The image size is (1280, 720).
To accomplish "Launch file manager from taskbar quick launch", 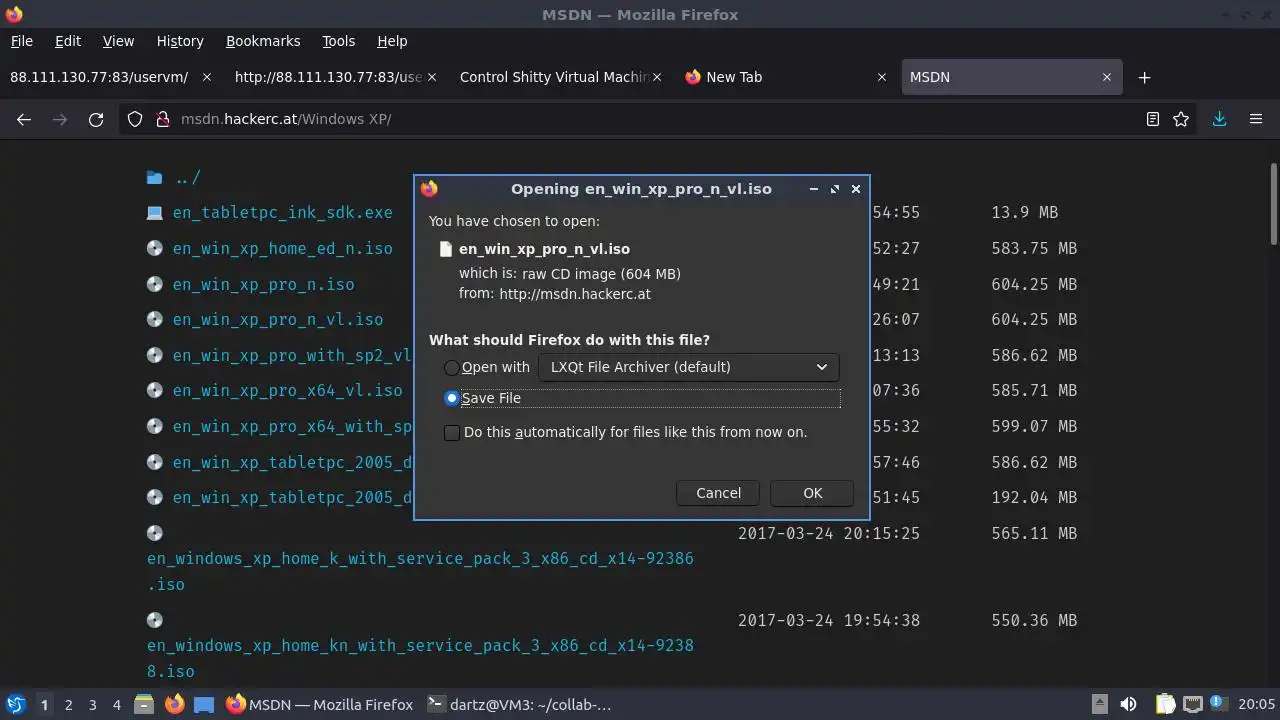I will pos(144,704).
